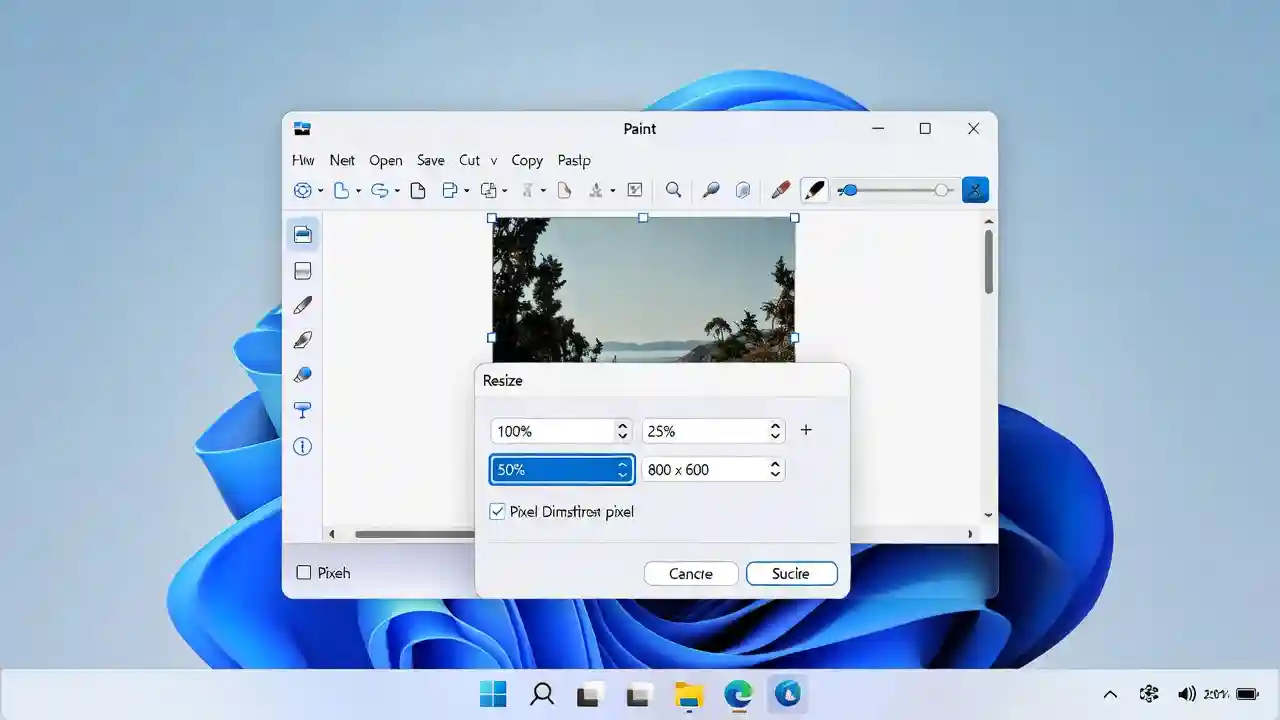The image size is (1280, 720).
Task: Click the blue T-shaped sidebar tool
Action: coord(303,410)
